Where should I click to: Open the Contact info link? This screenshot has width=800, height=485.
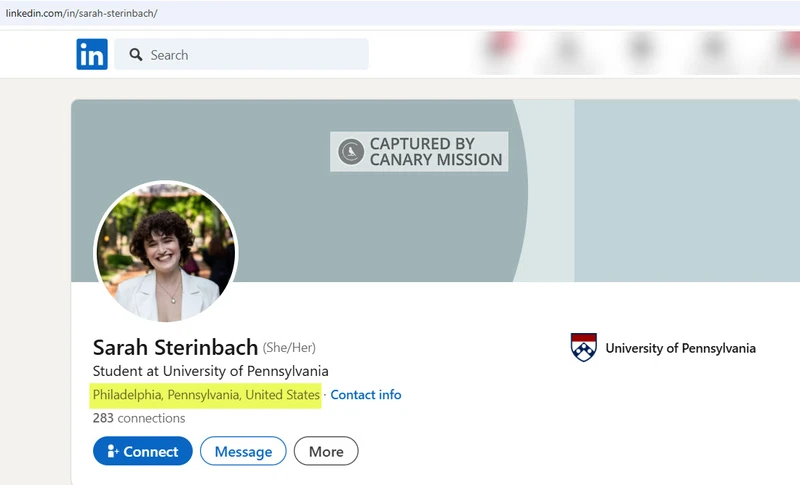pyautogui.click(x=366, y=395)
